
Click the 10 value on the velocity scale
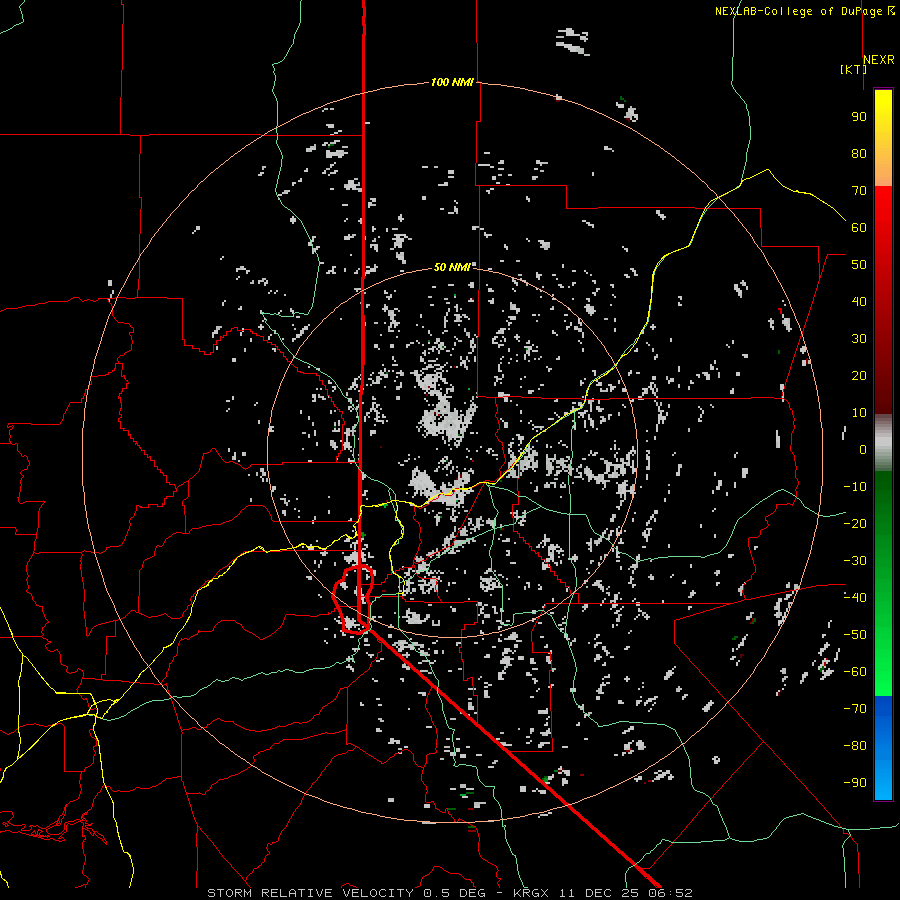click(x=859, y=413)
